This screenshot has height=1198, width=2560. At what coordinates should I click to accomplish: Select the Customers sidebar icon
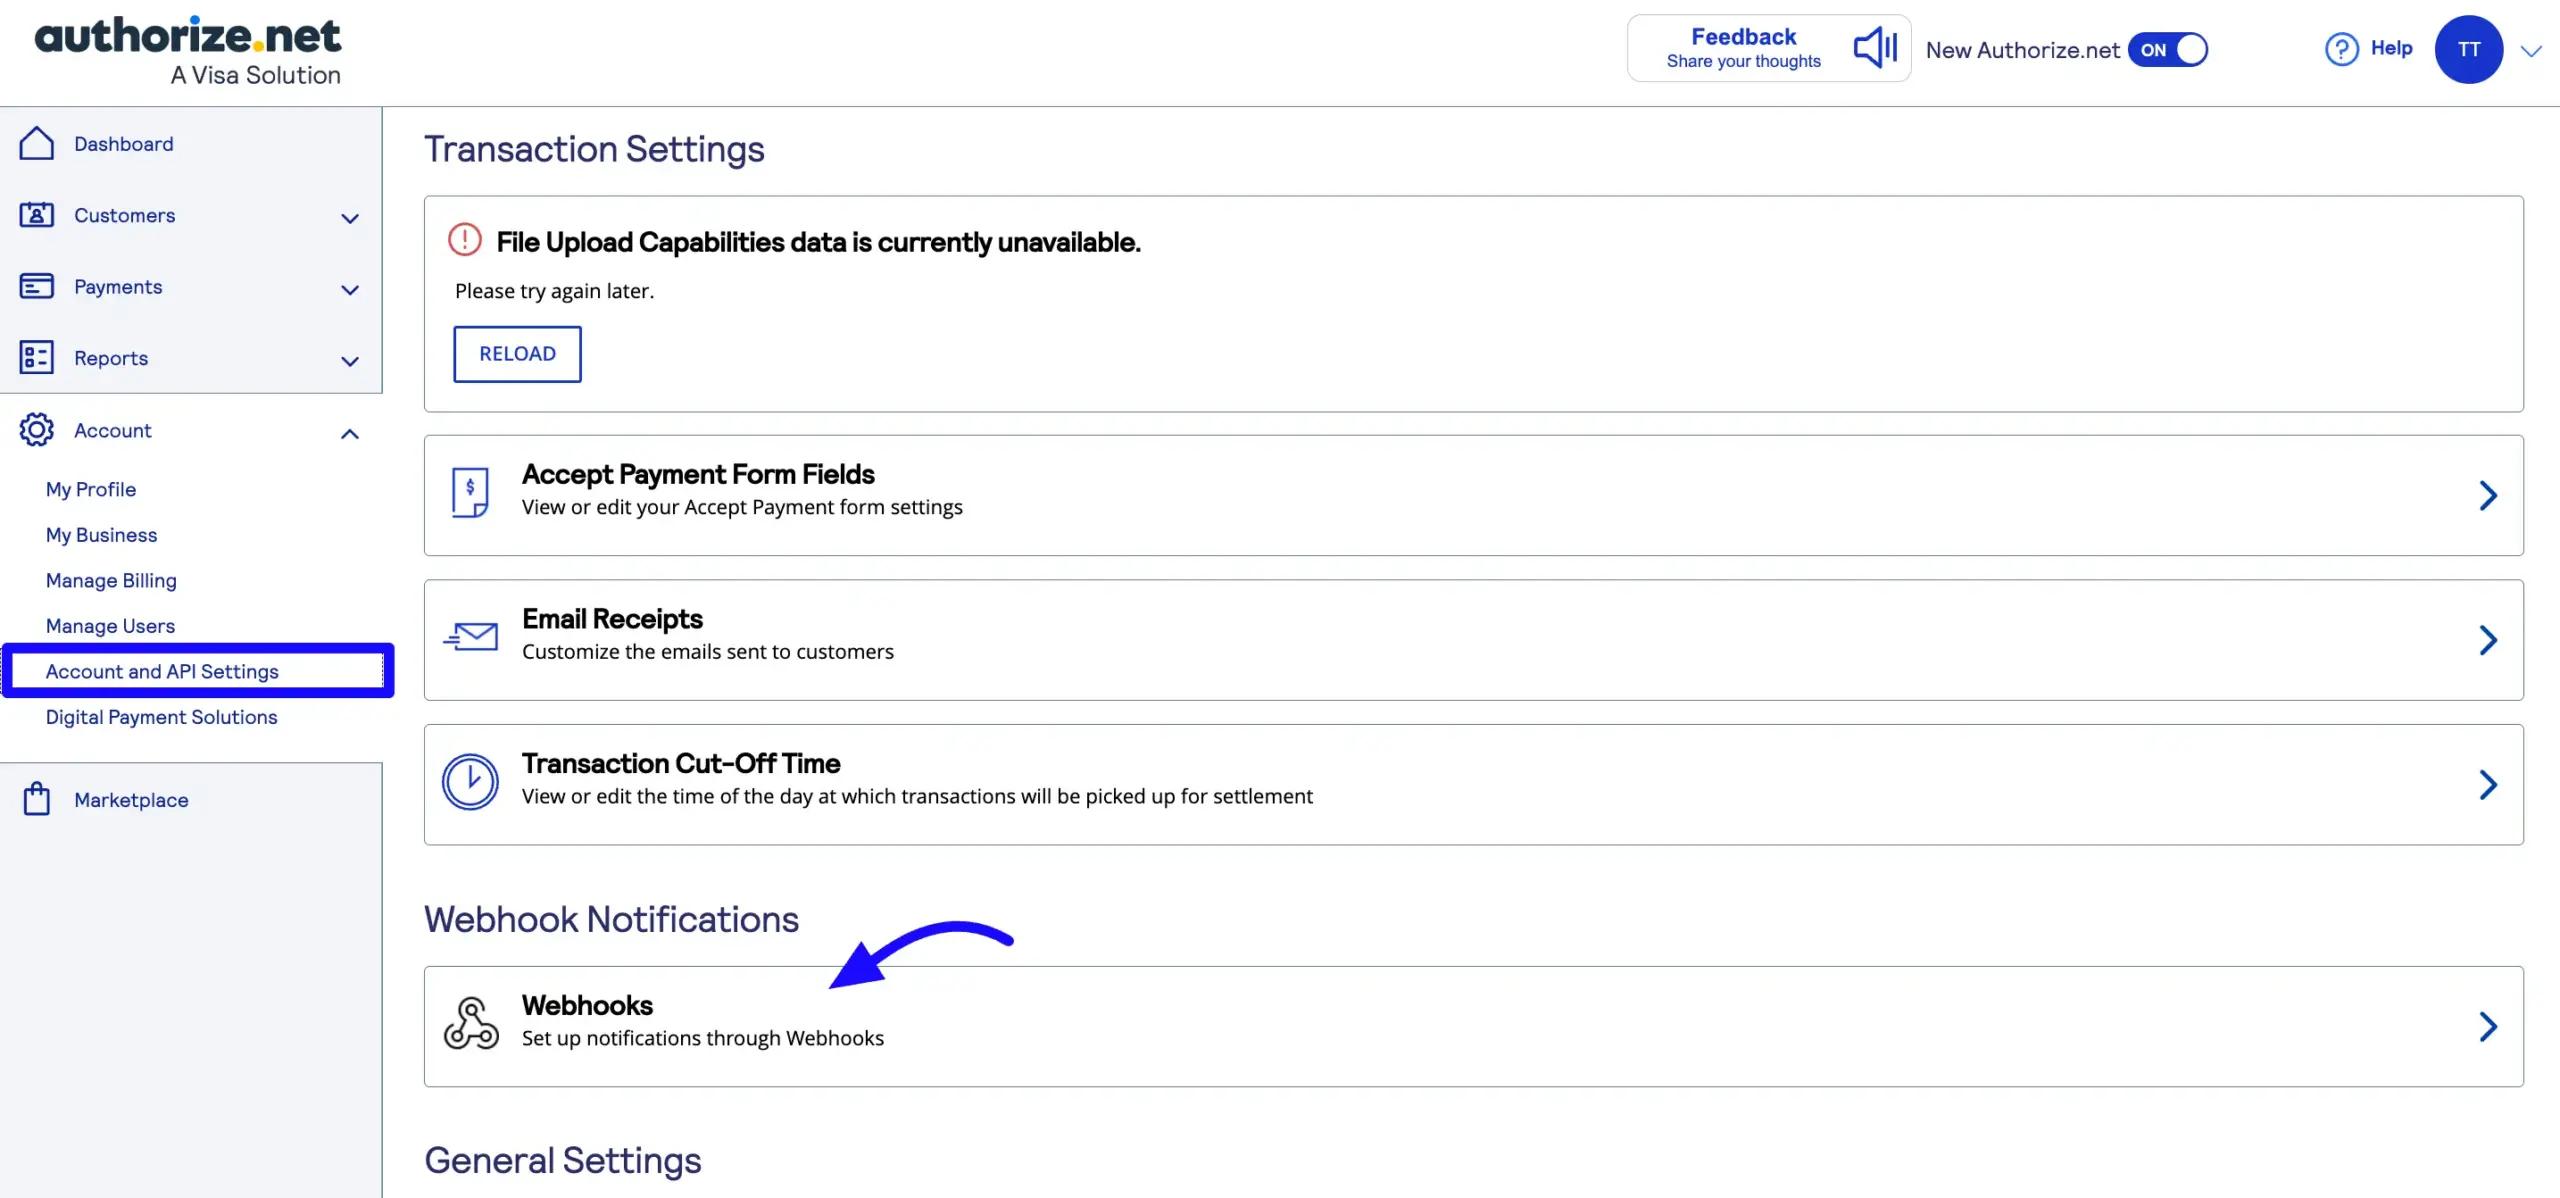point(36,215)
